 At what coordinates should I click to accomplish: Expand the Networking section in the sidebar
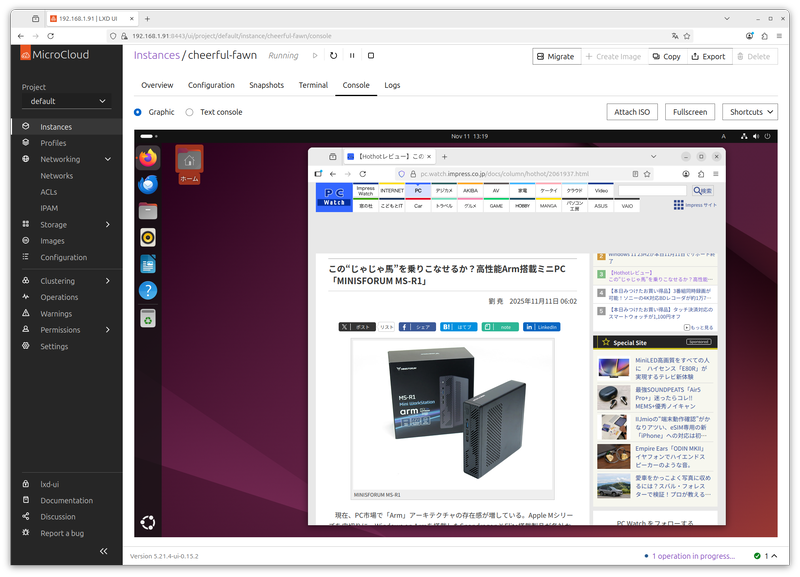[61, 158]
